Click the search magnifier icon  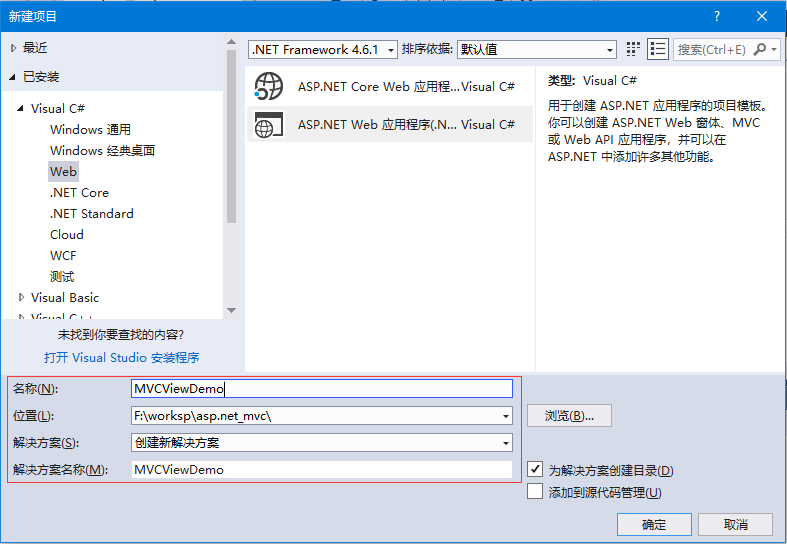point(761,49)
